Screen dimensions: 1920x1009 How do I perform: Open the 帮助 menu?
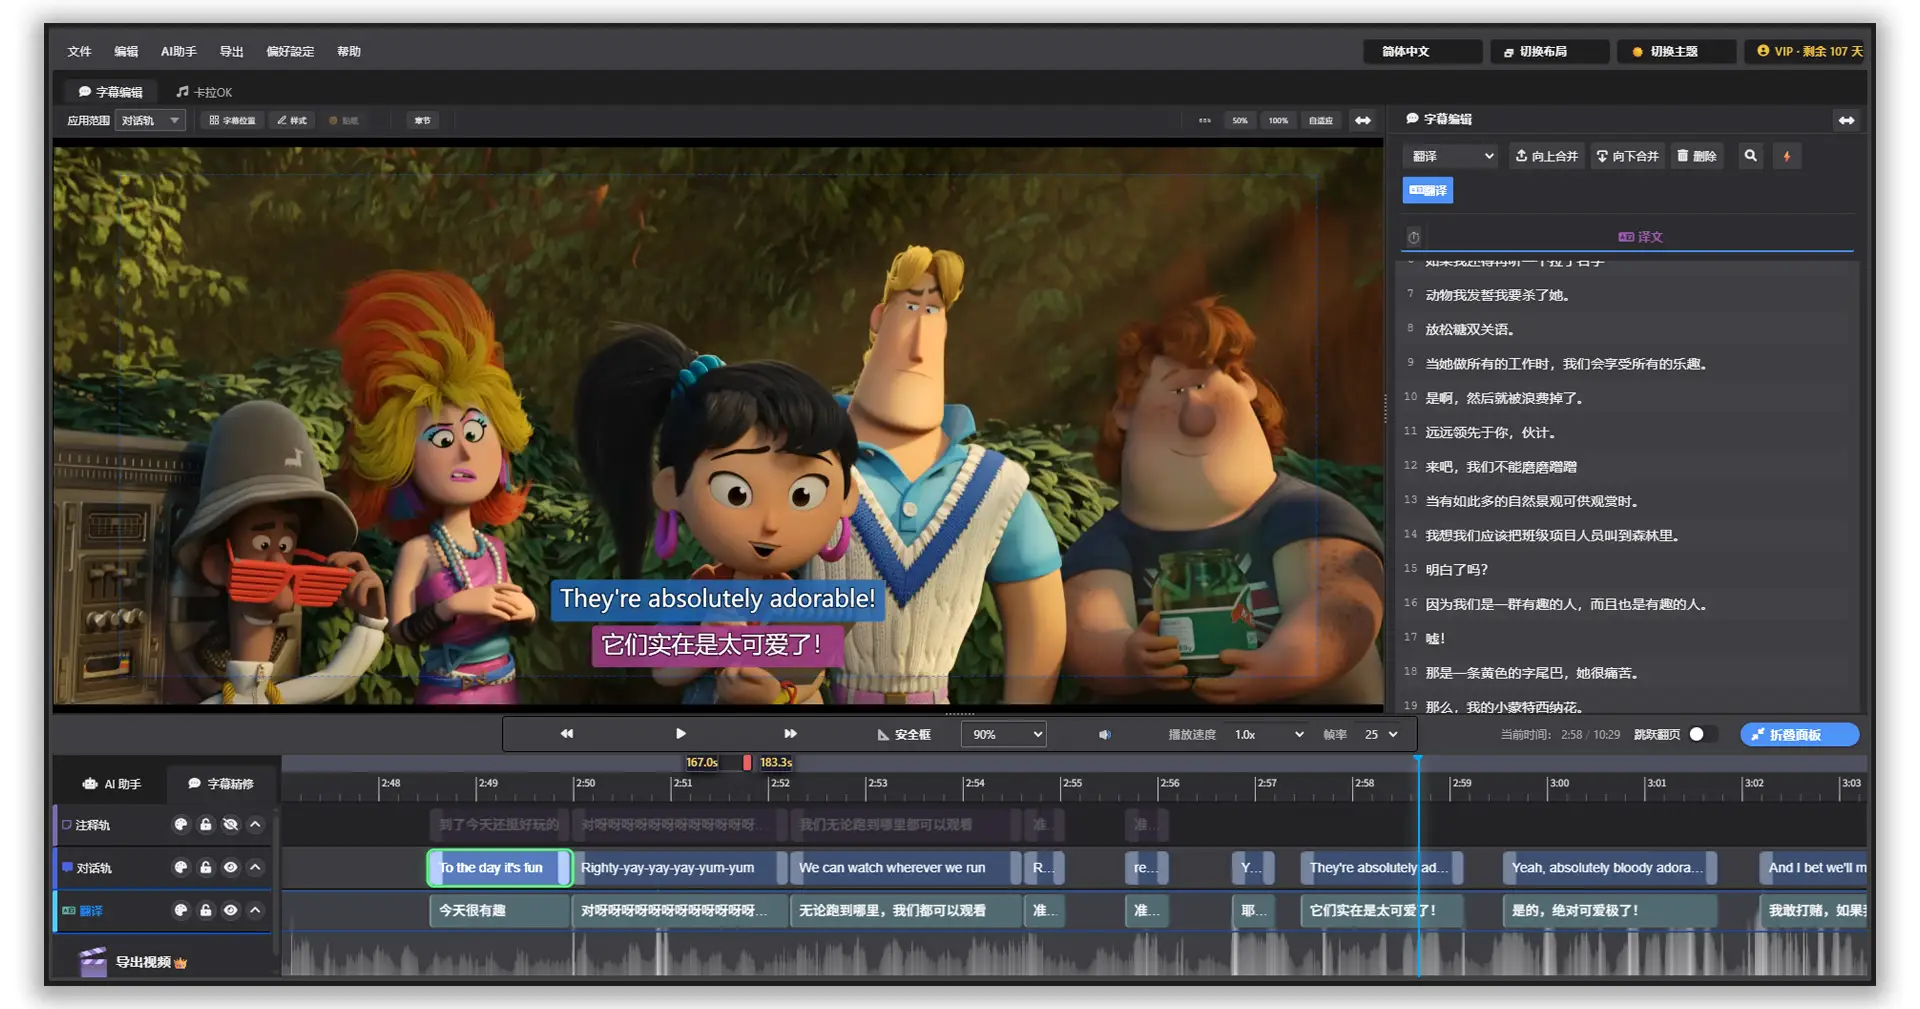[349, 52]
